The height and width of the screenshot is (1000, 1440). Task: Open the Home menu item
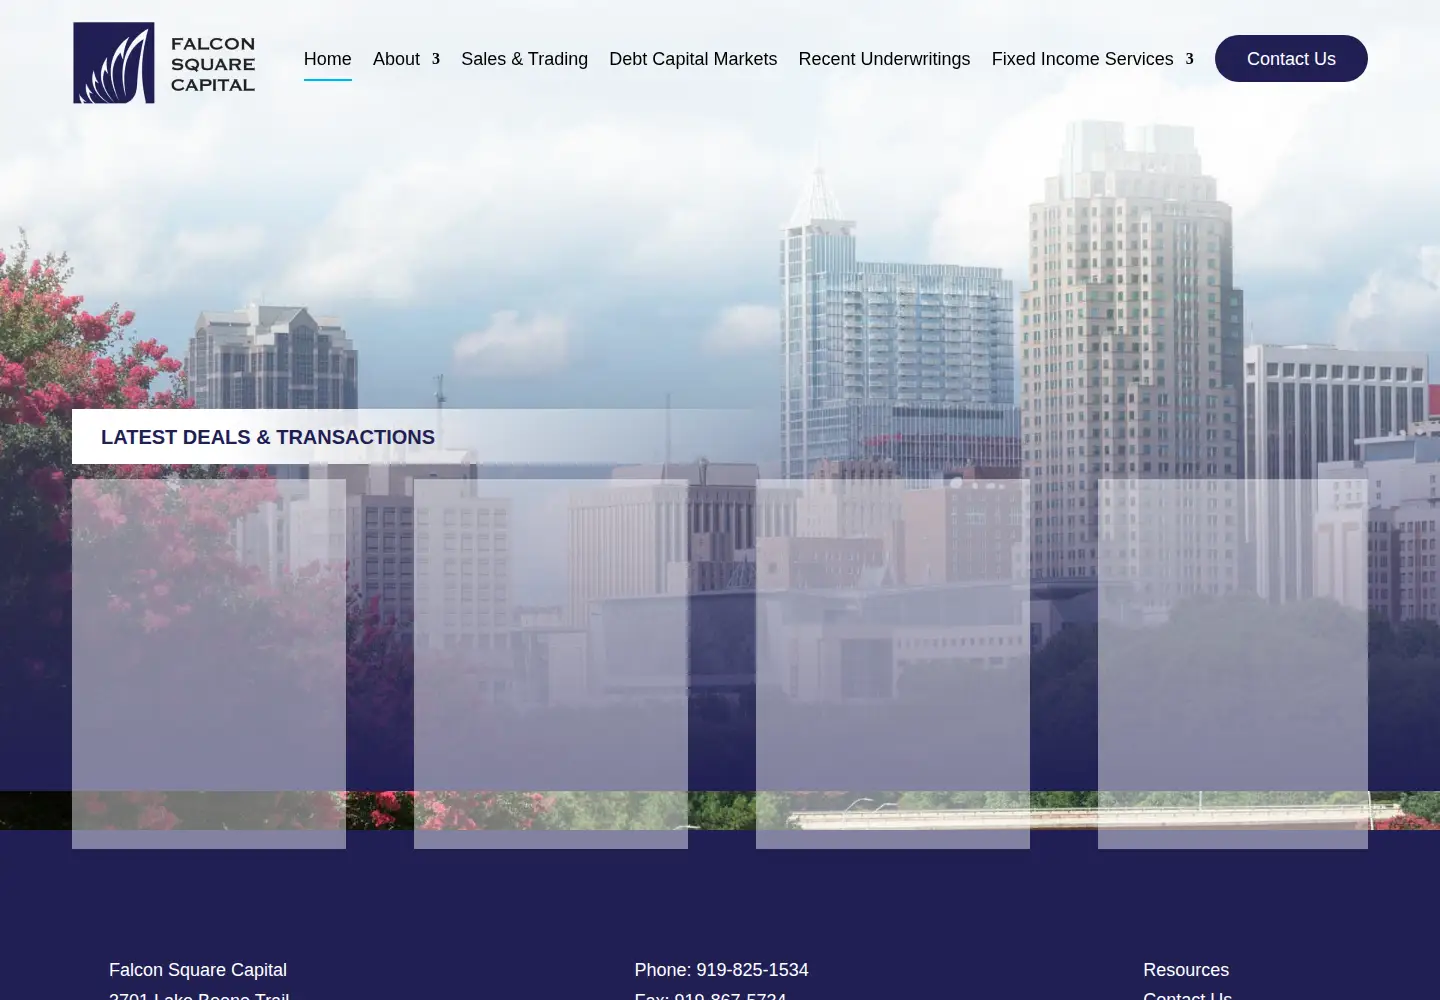click(x=327, y=59)
